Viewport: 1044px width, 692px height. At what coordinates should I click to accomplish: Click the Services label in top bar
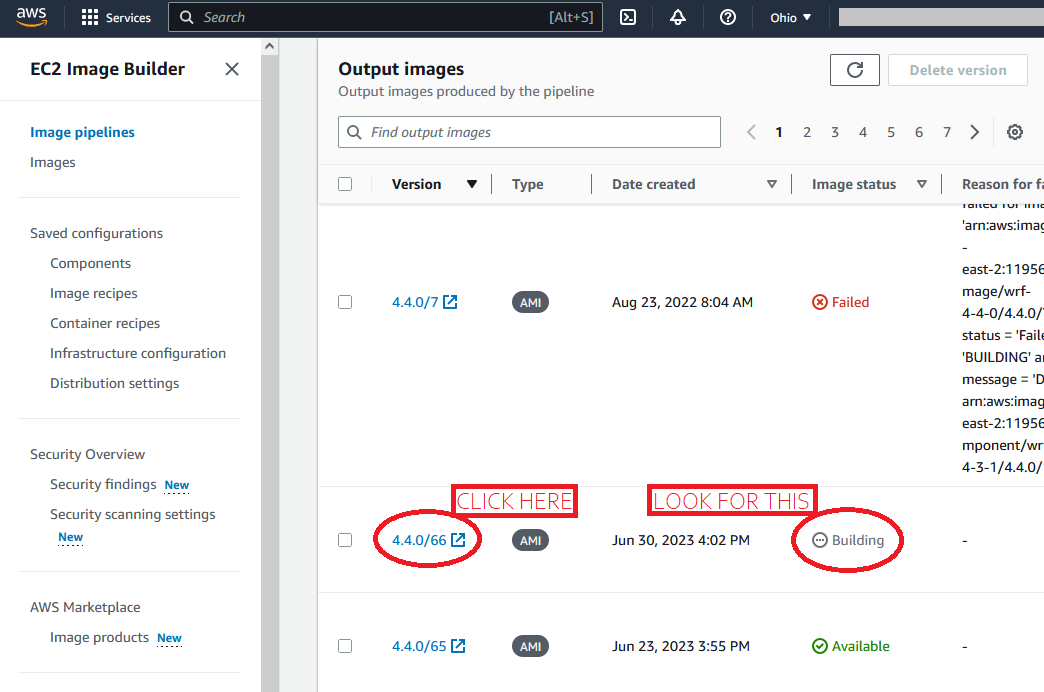(x=129, y=18)
